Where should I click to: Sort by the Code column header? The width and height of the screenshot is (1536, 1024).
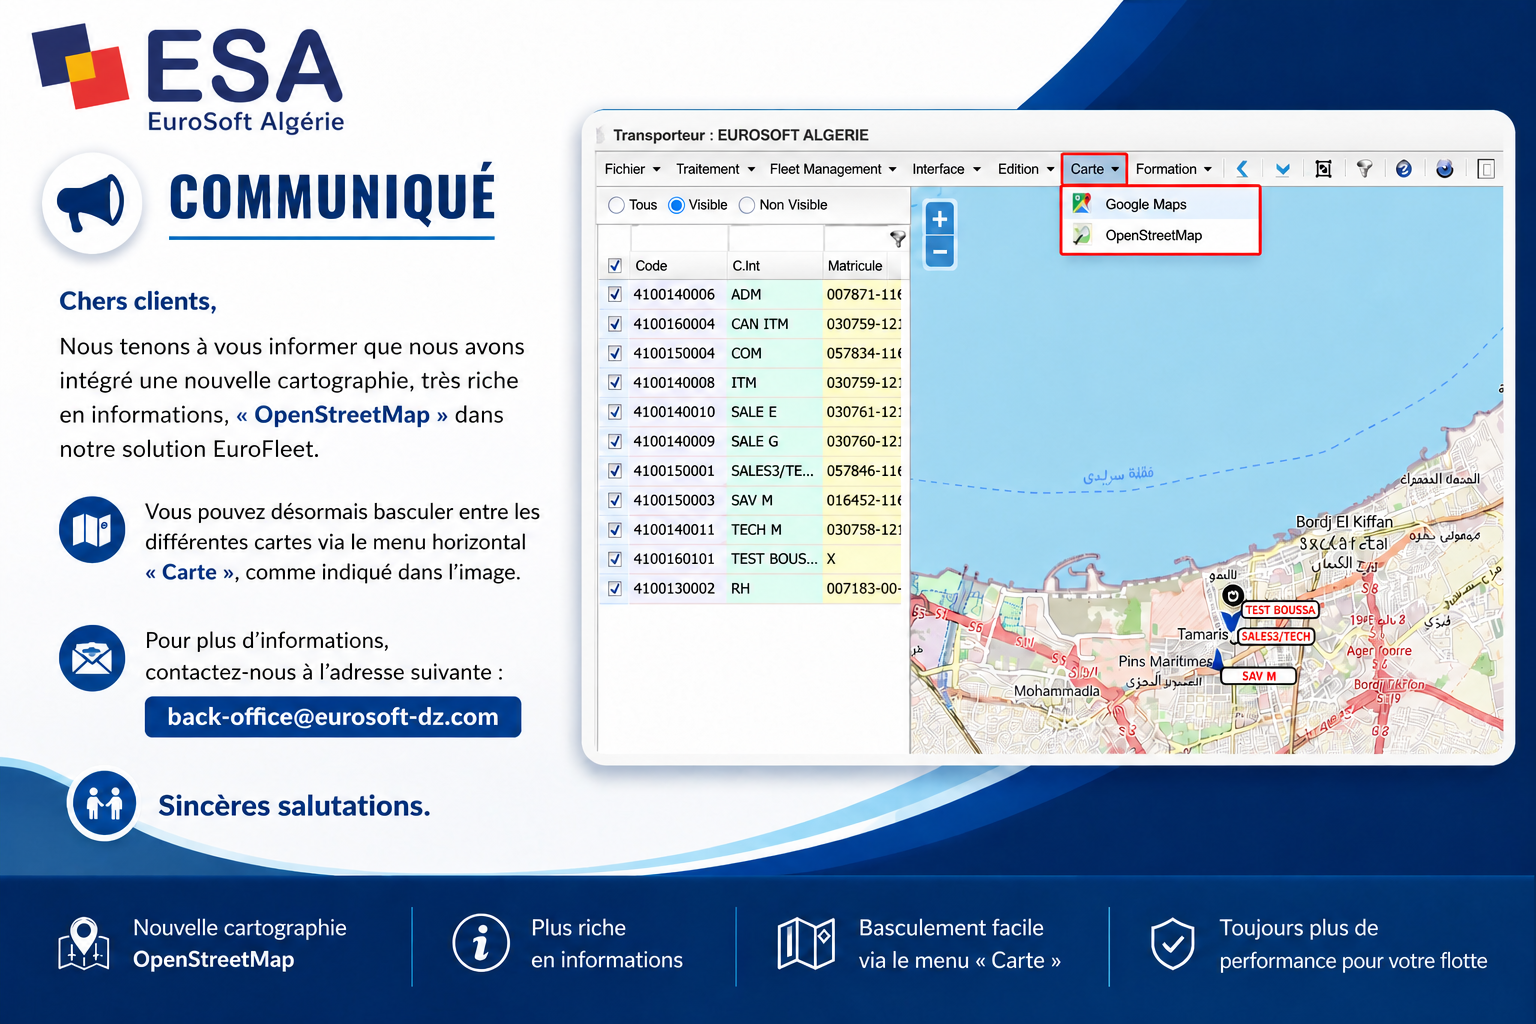tap(677, 266)
